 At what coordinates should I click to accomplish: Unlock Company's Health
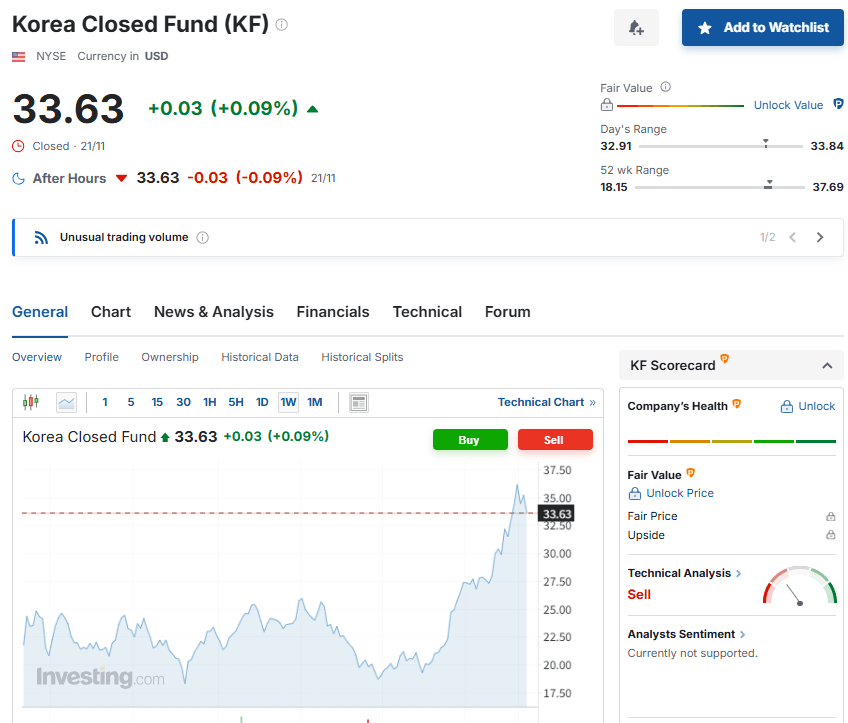(x=808, y=407)
